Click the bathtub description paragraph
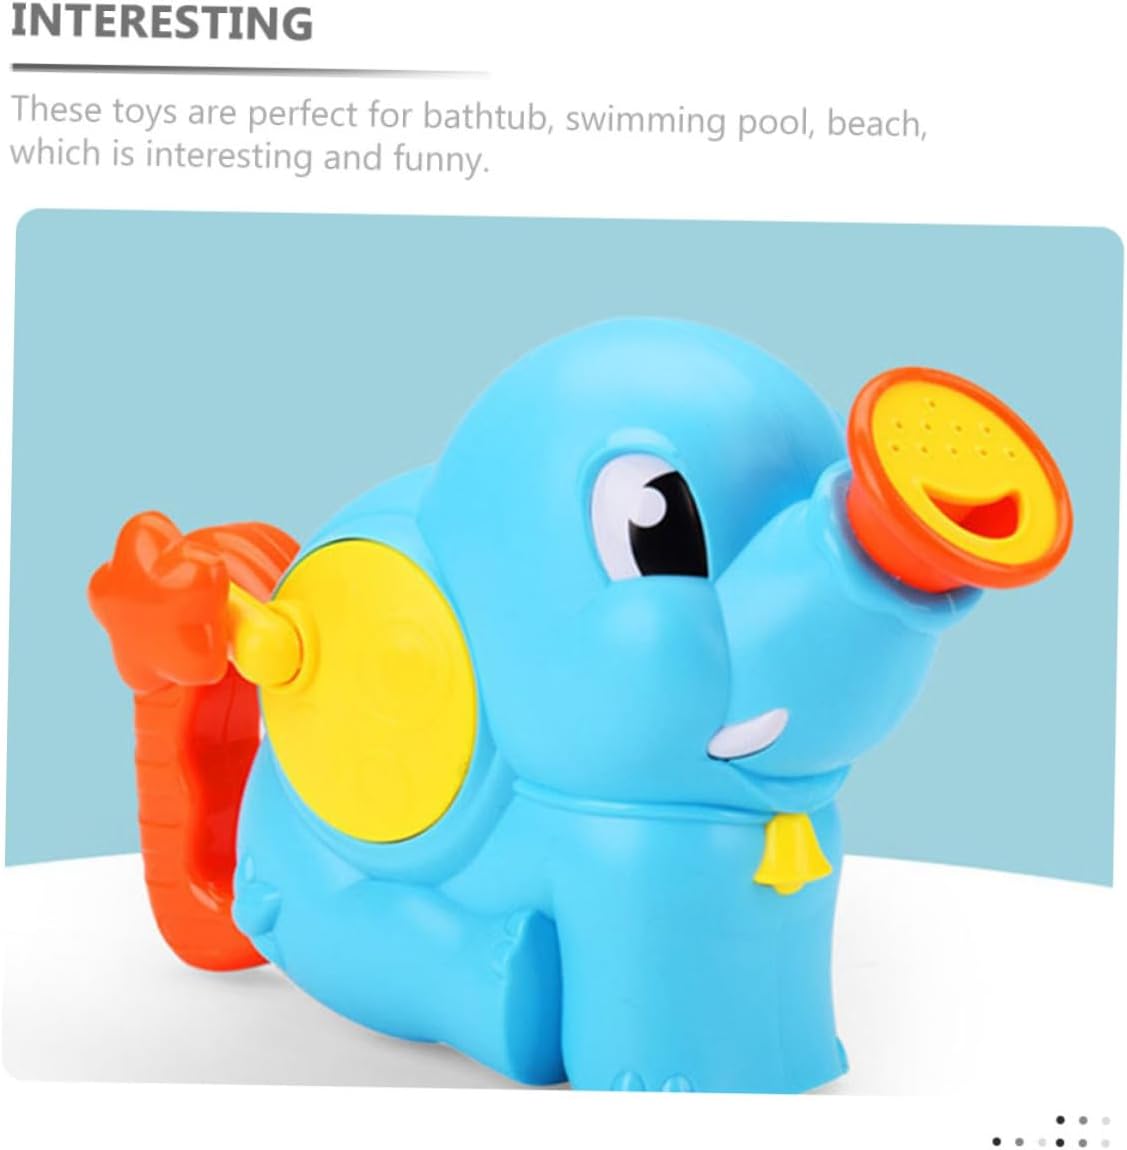Viewport: 1127px width, 1150px height. coord(469,133)
